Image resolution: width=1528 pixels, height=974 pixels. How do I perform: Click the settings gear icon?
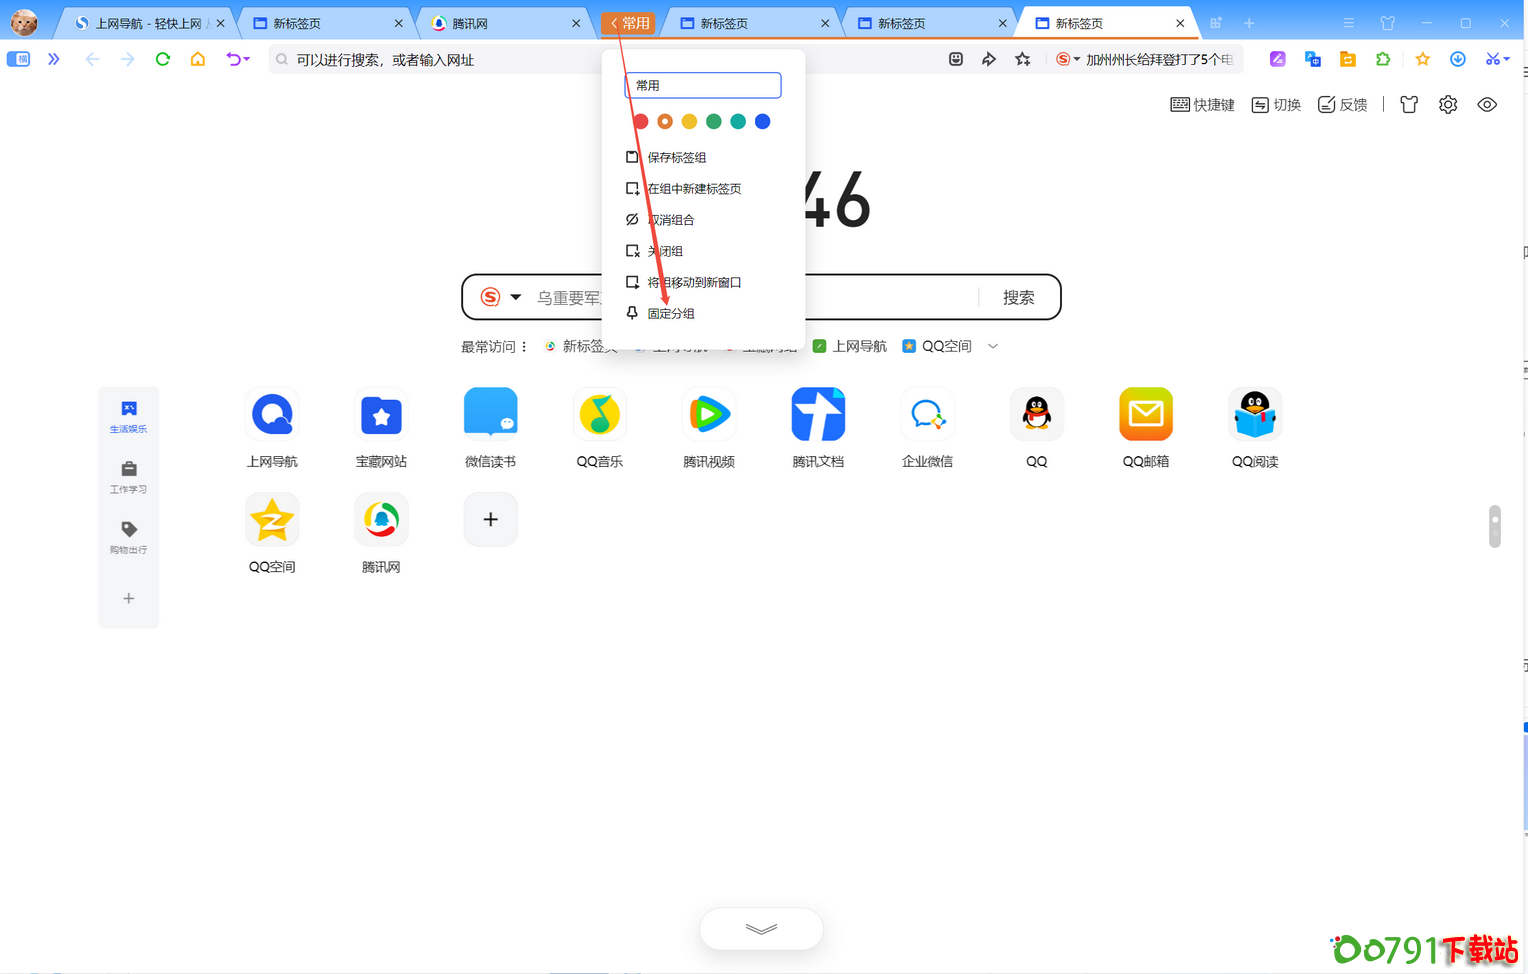coord(1447,105)
